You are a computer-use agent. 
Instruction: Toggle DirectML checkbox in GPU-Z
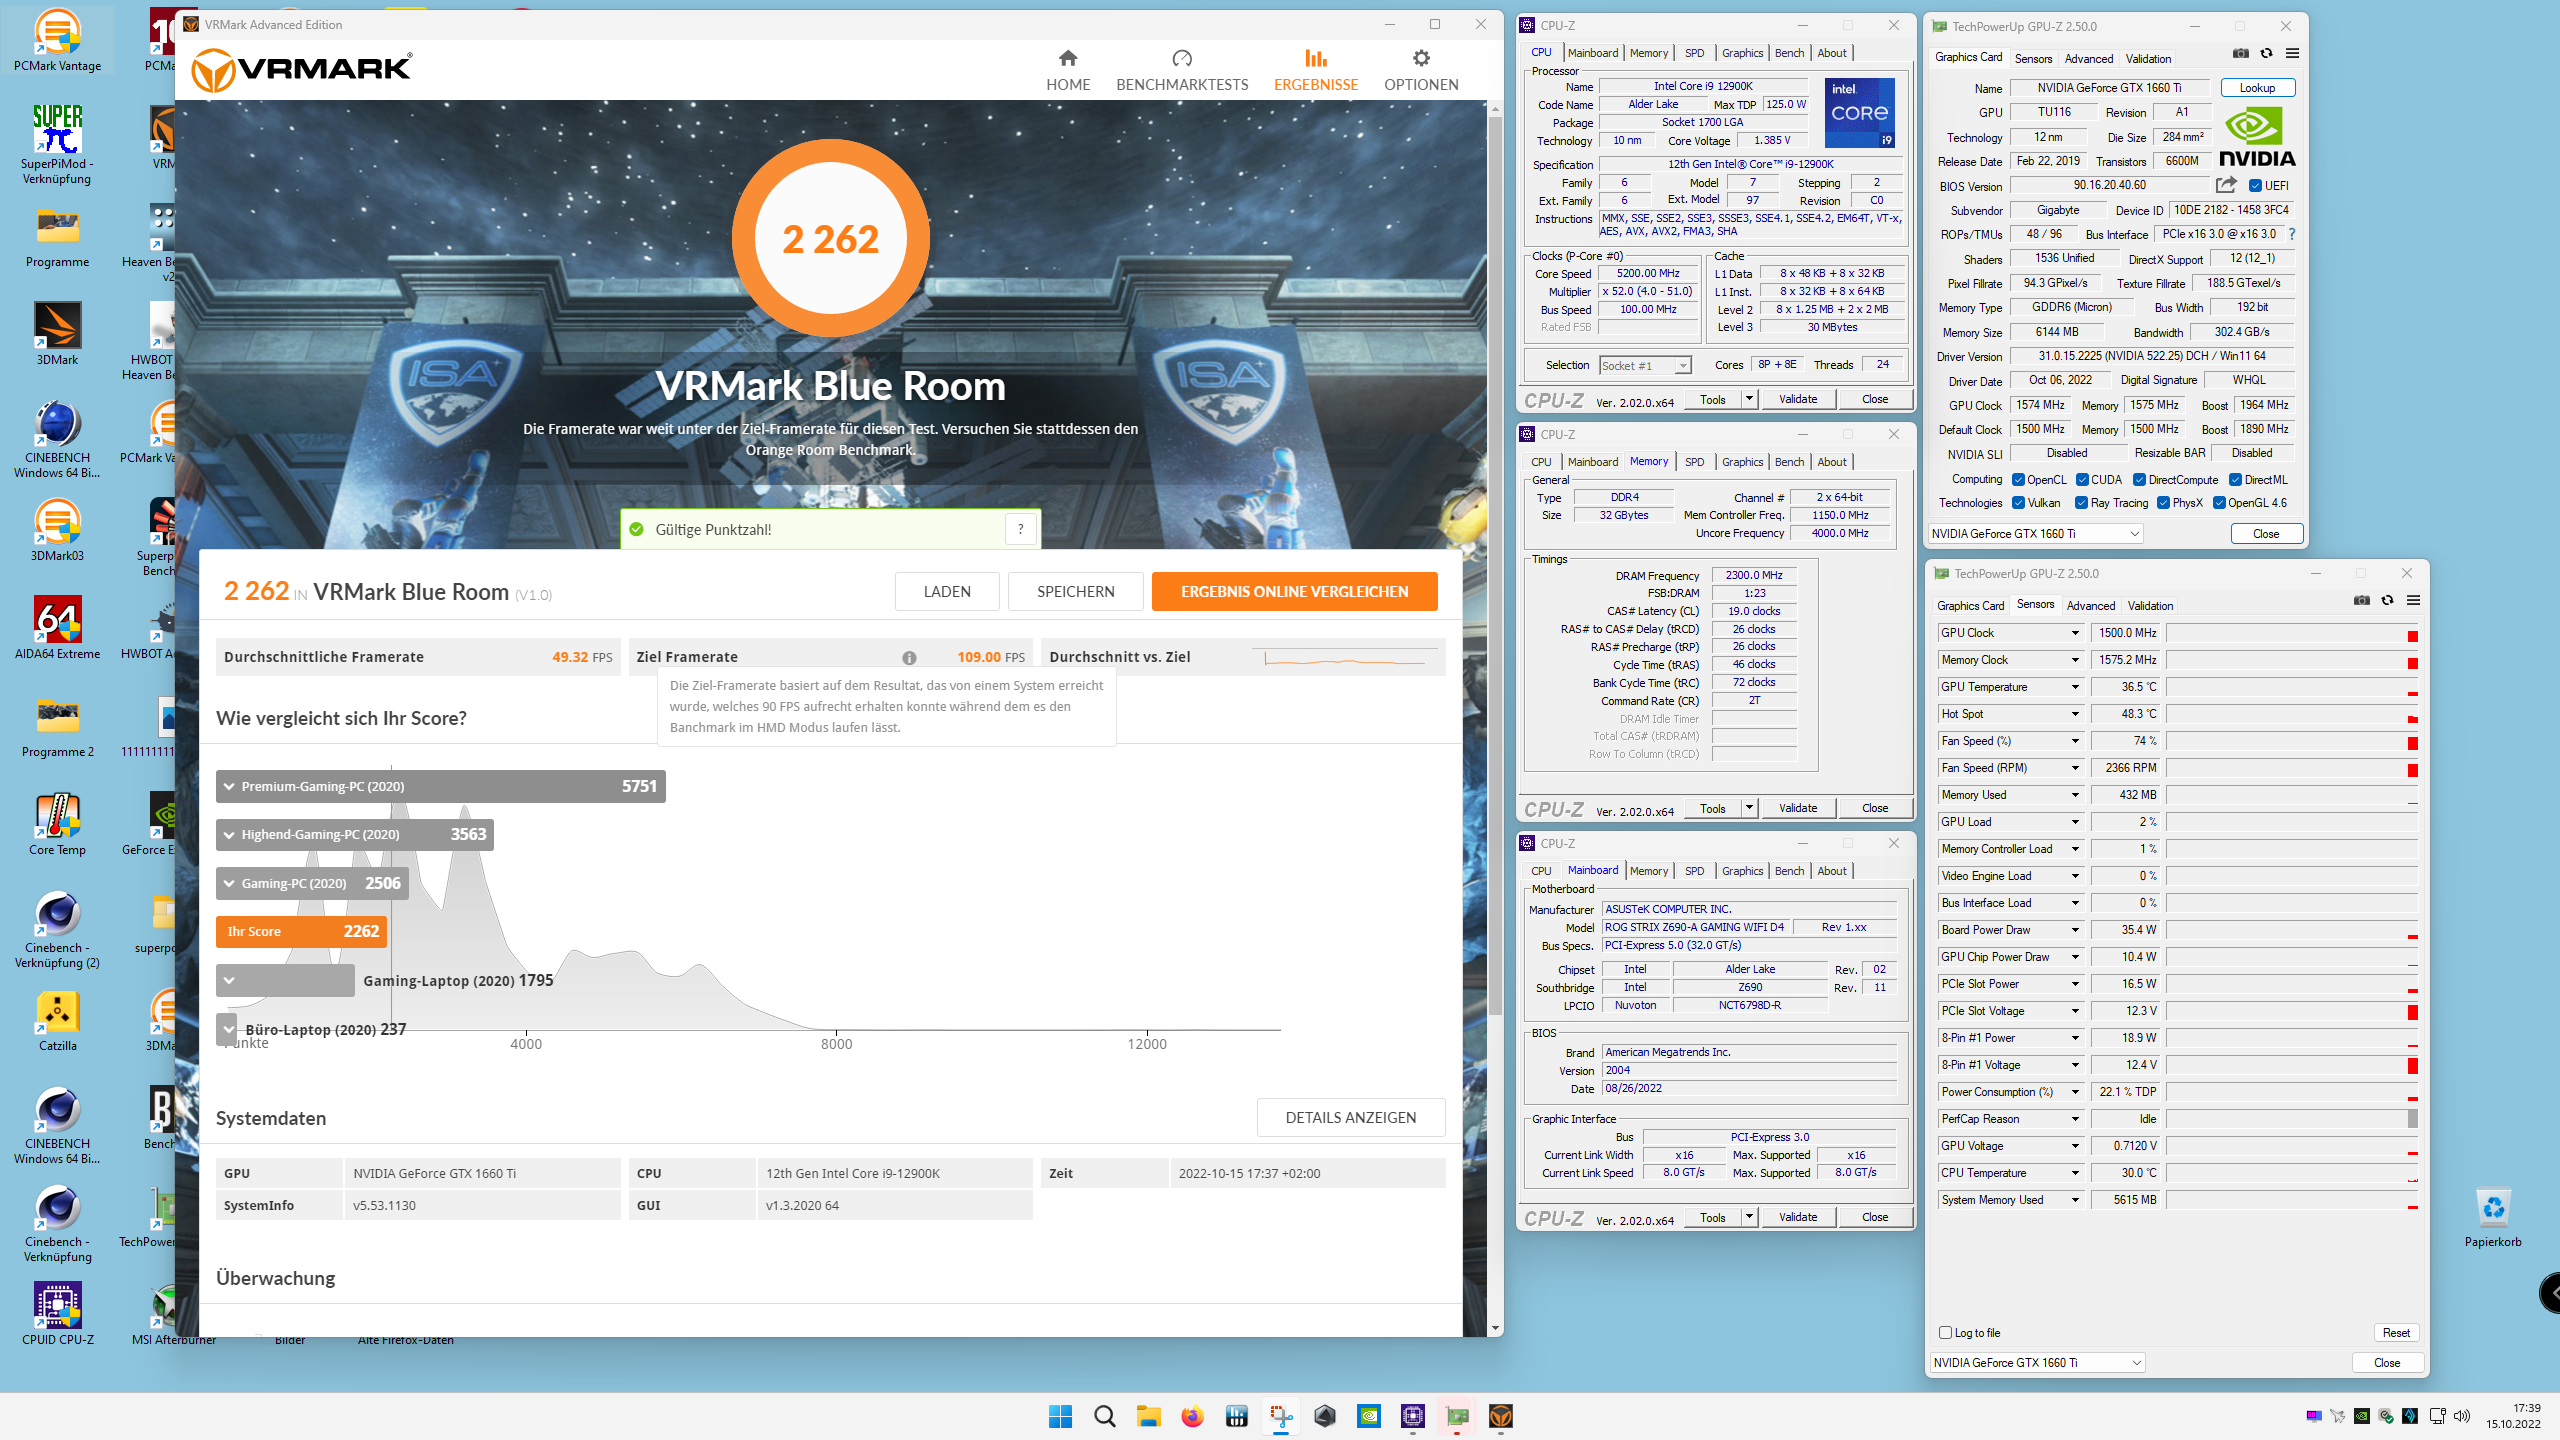[2235, 480]
